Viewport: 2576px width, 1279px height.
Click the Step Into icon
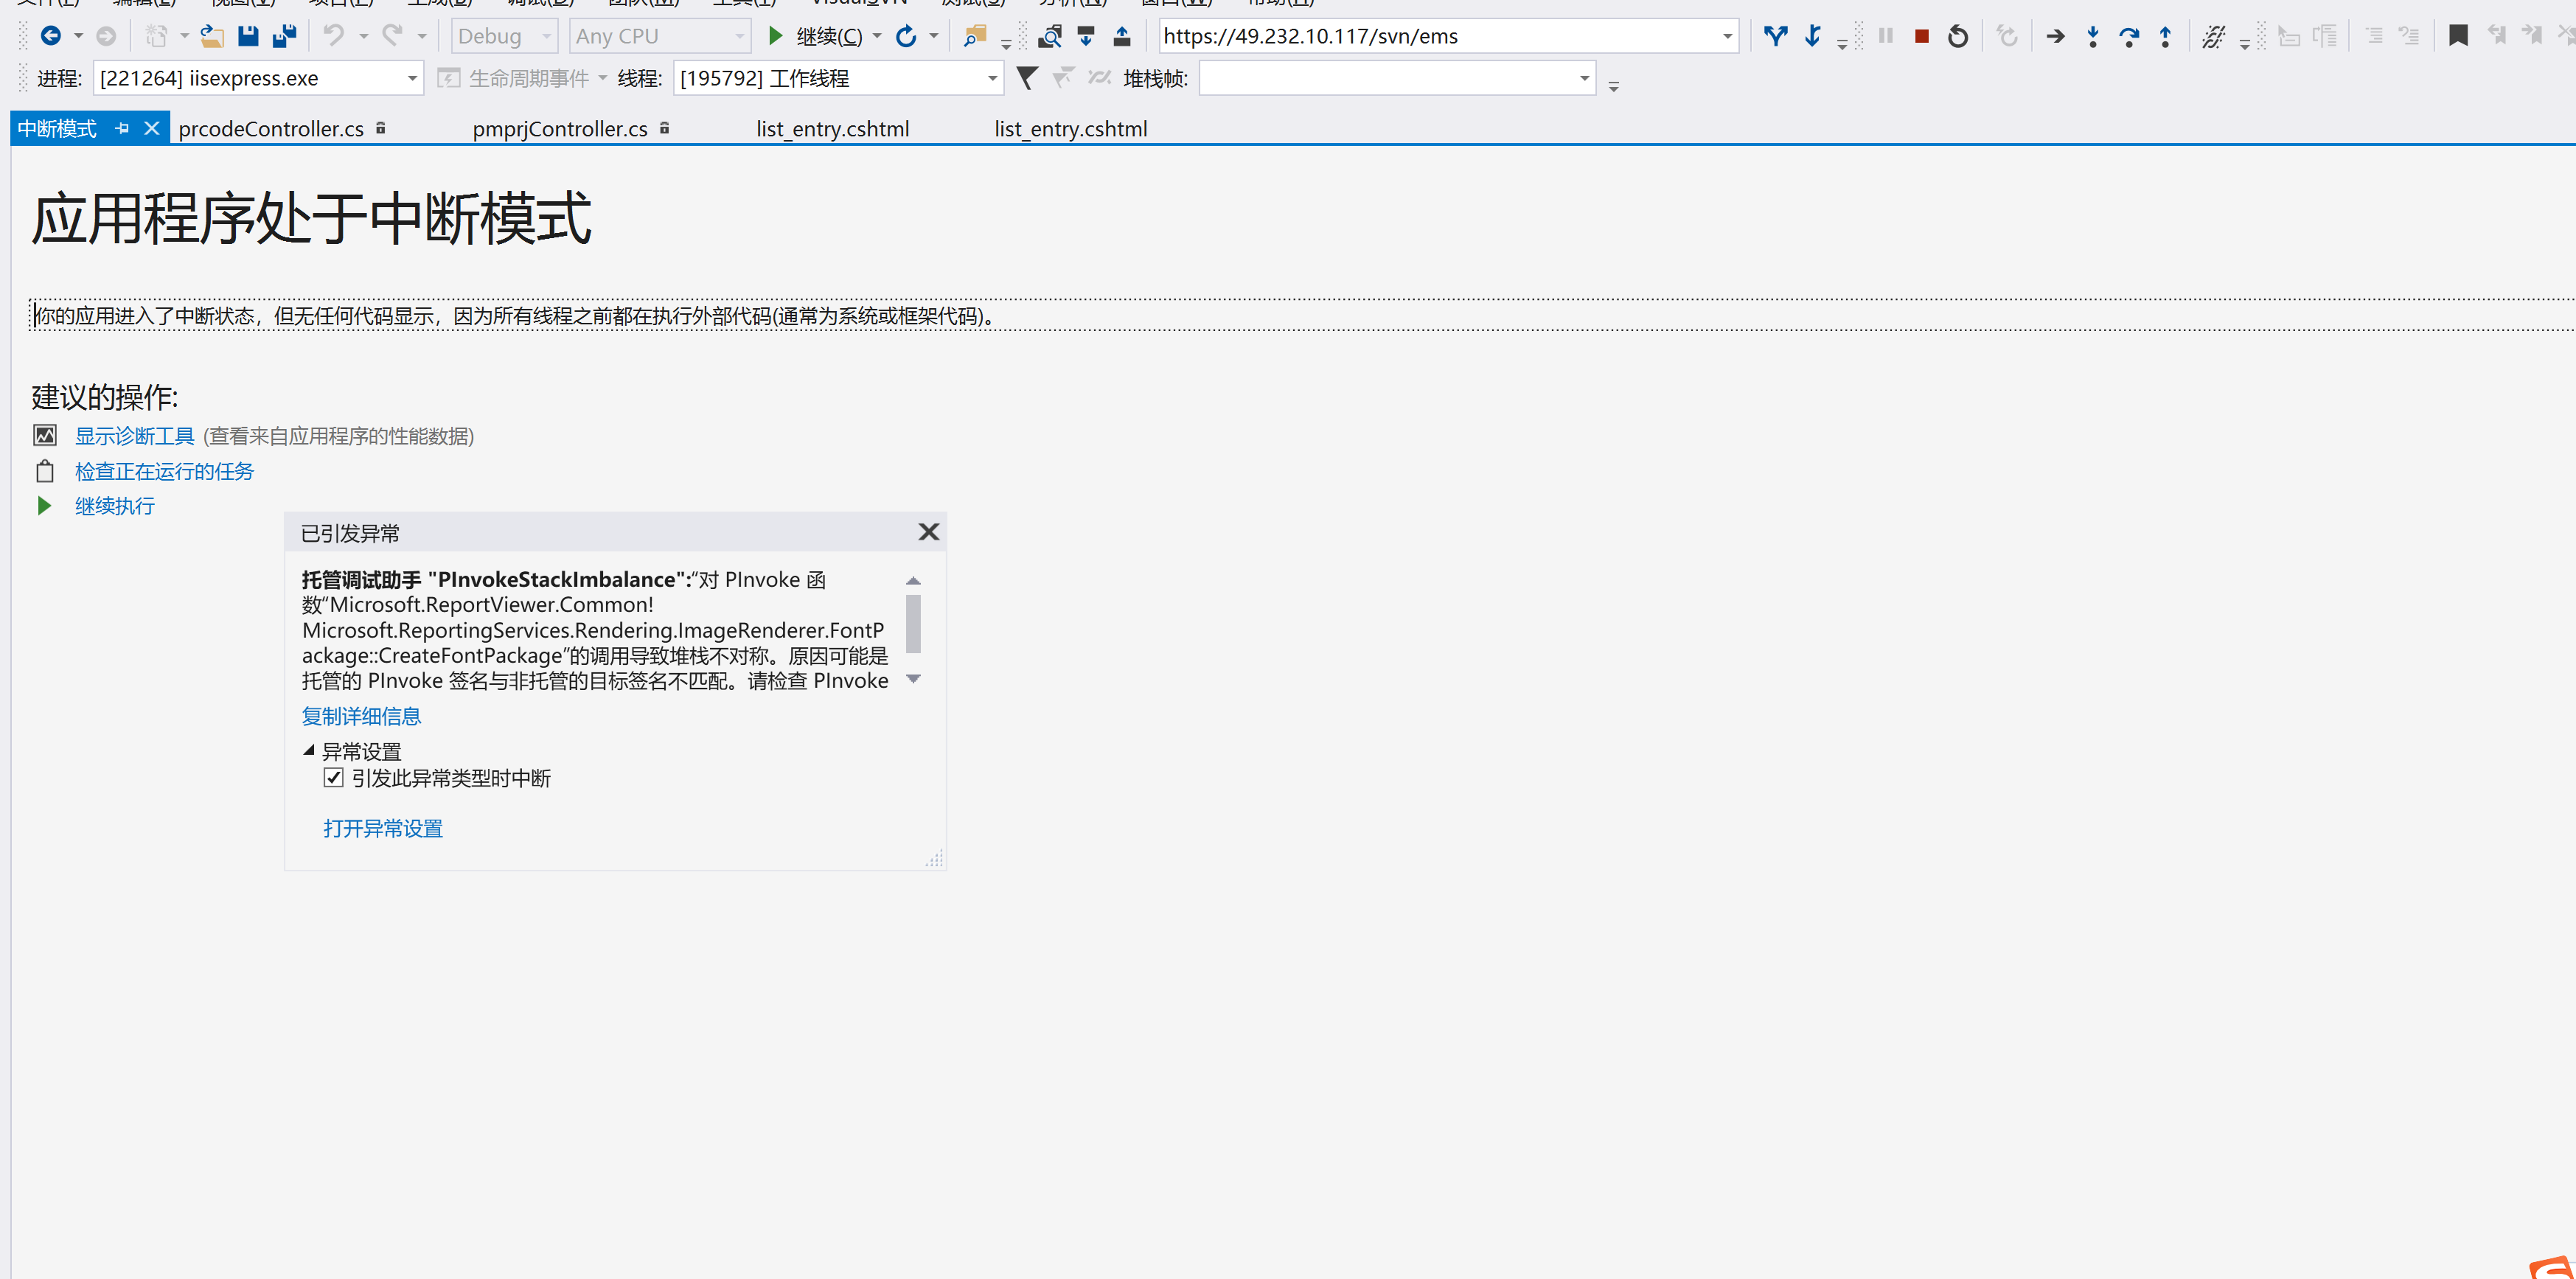tap(2092, 37)
